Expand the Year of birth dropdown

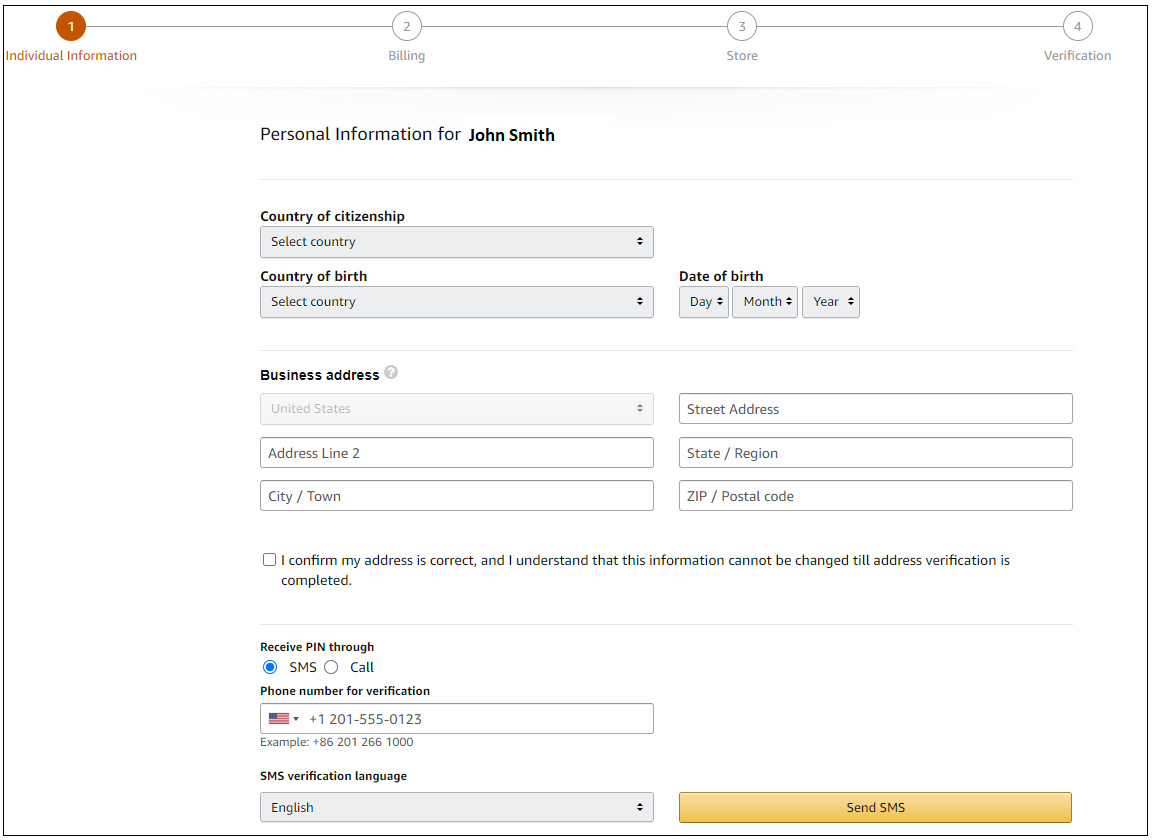831,302
